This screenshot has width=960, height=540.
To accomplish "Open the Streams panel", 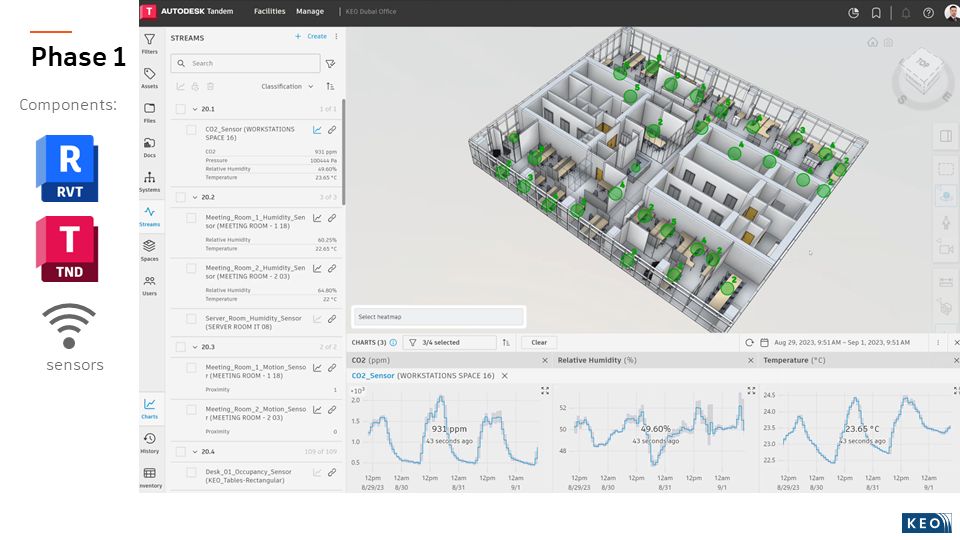I will (149, 216).
